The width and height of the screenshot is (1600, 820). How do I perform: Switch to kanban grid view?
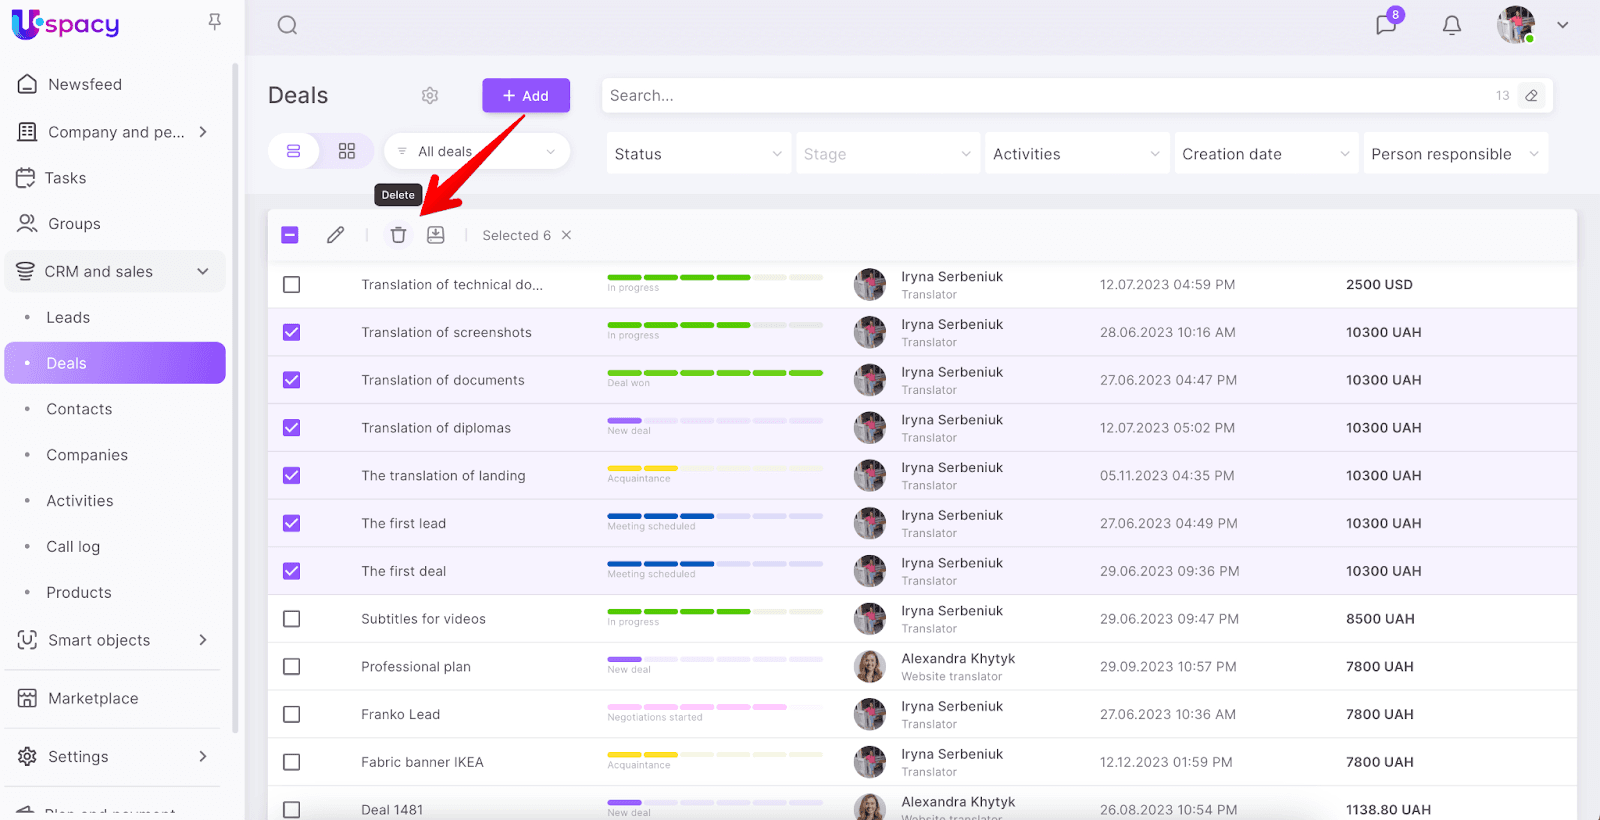(347, 151)
